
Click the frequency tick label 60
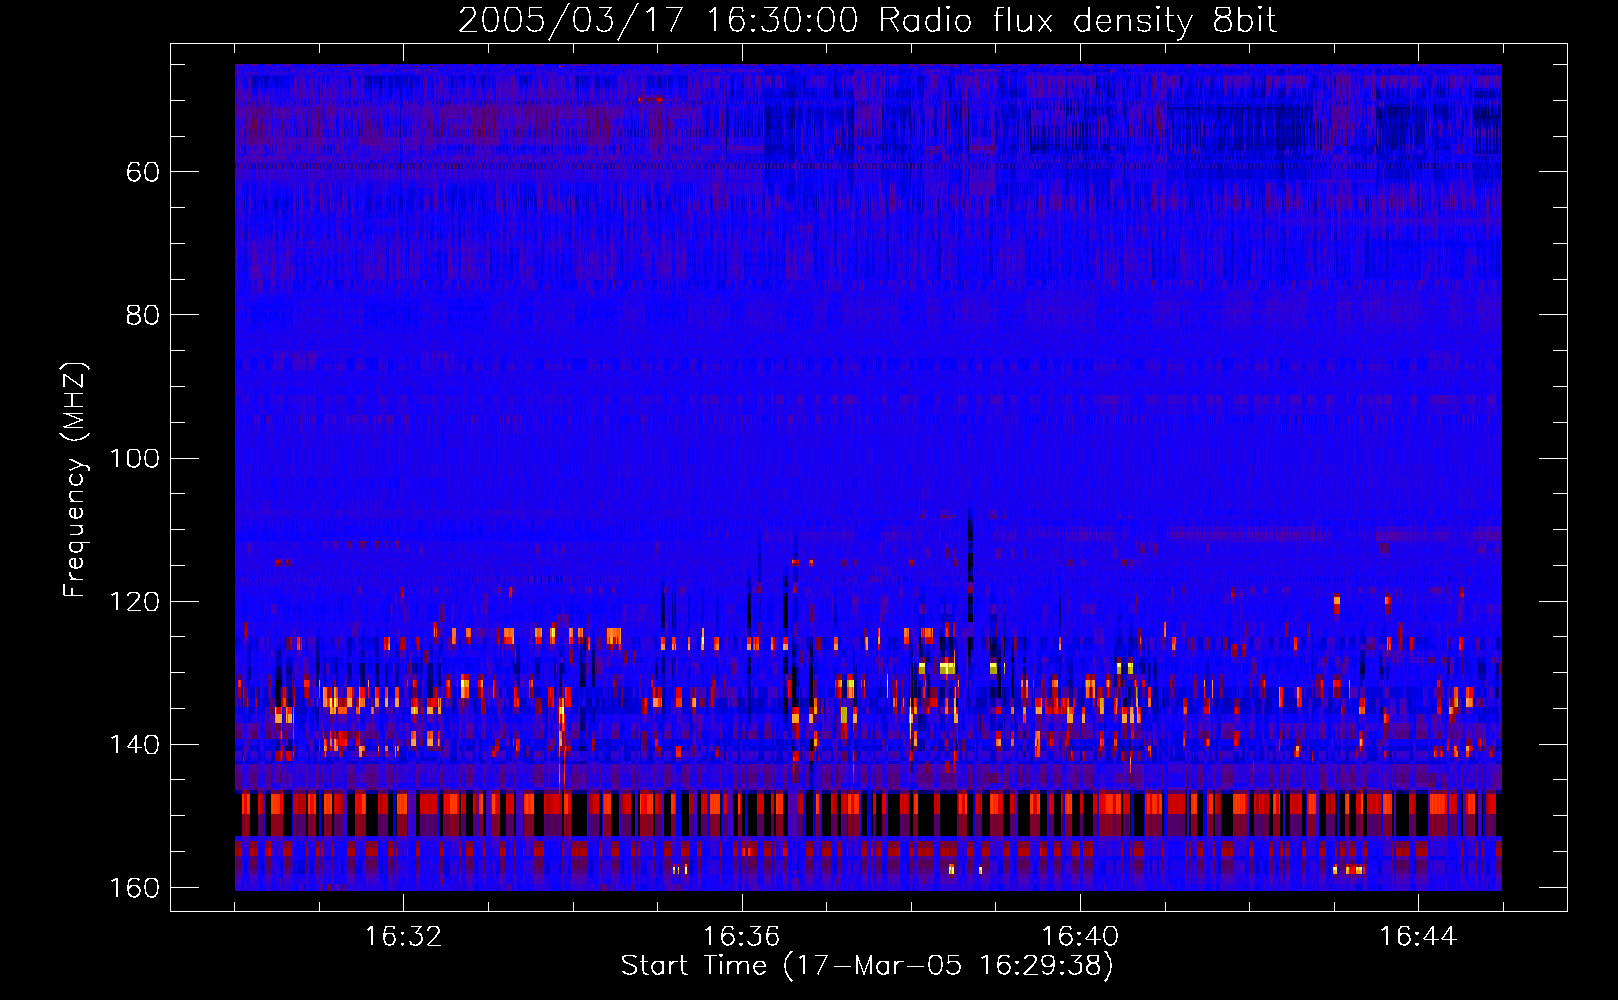143,172
